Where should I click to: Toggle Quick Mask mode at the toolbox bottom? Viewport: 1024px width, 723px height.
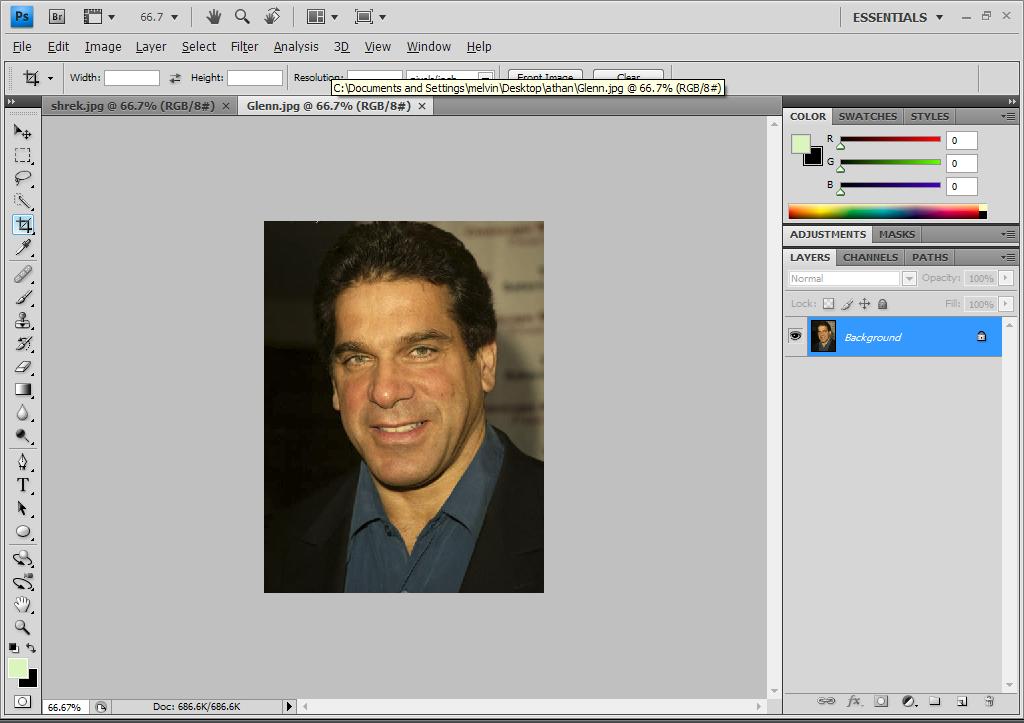(23, 702)
